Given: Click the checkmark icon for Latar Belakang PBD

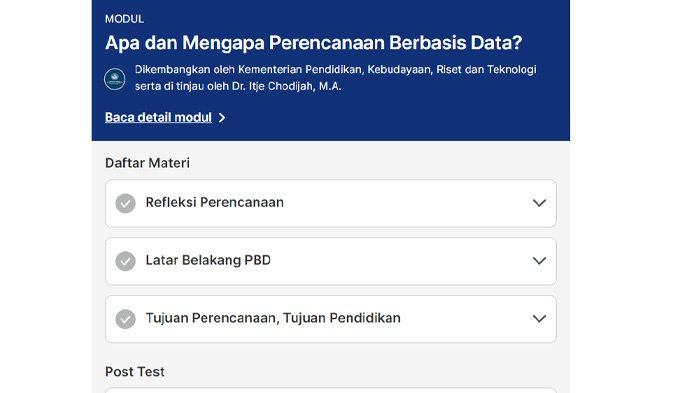Looking at the screenshot, I should 125,261.
